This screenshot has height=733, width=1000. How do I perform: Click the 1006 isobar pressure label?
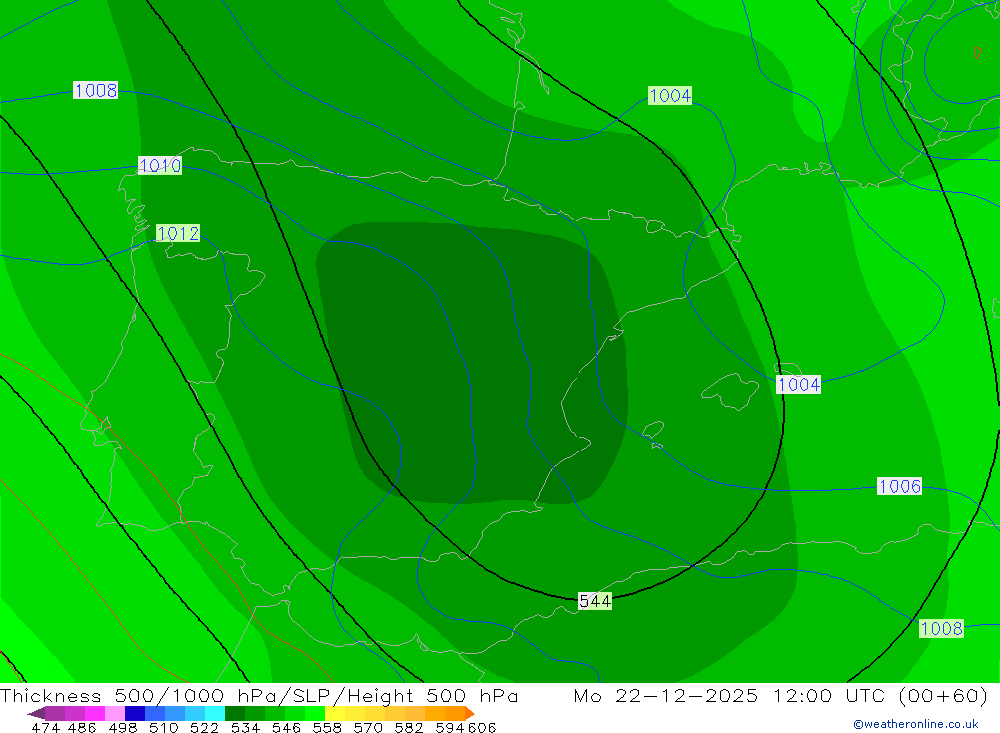pyautogui.click(x=899, y=487)
